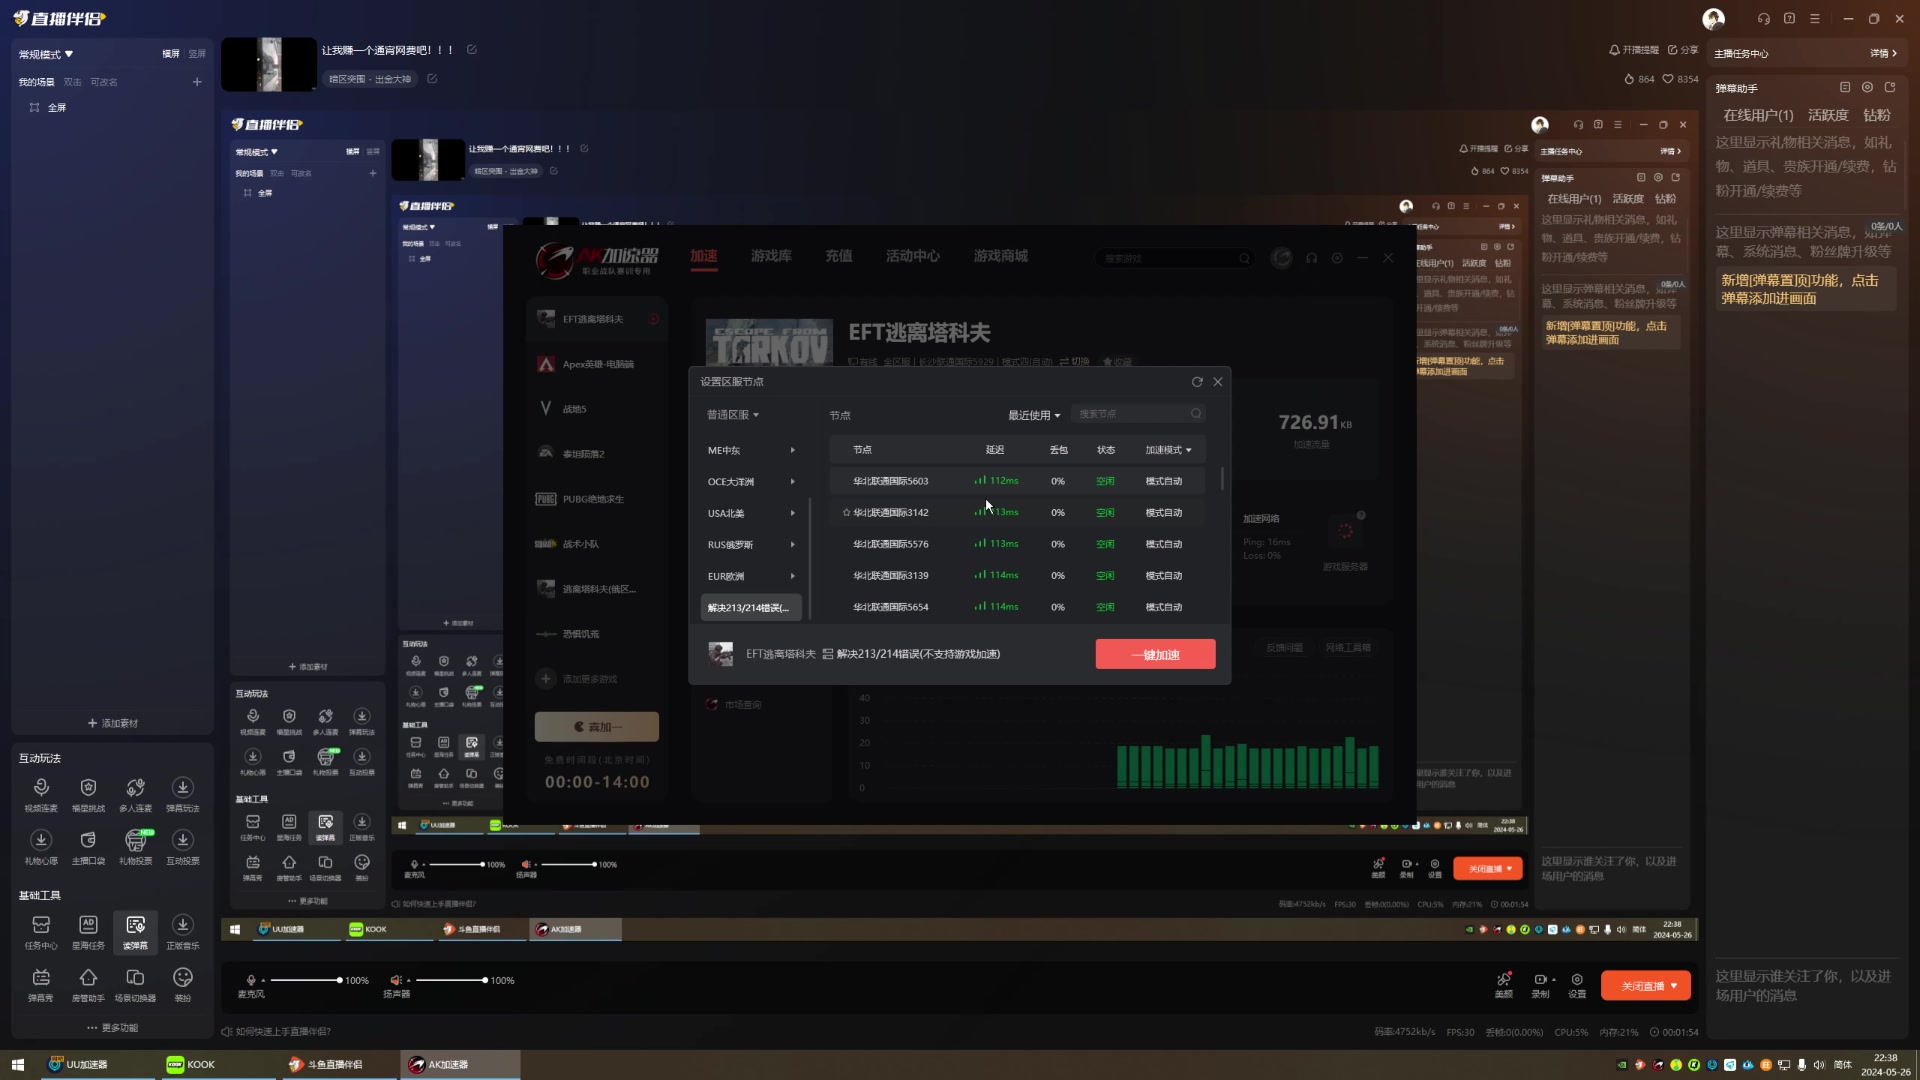
Task: Open the 弹幕助手 list icon in main window
Action: pos(1845,88)
